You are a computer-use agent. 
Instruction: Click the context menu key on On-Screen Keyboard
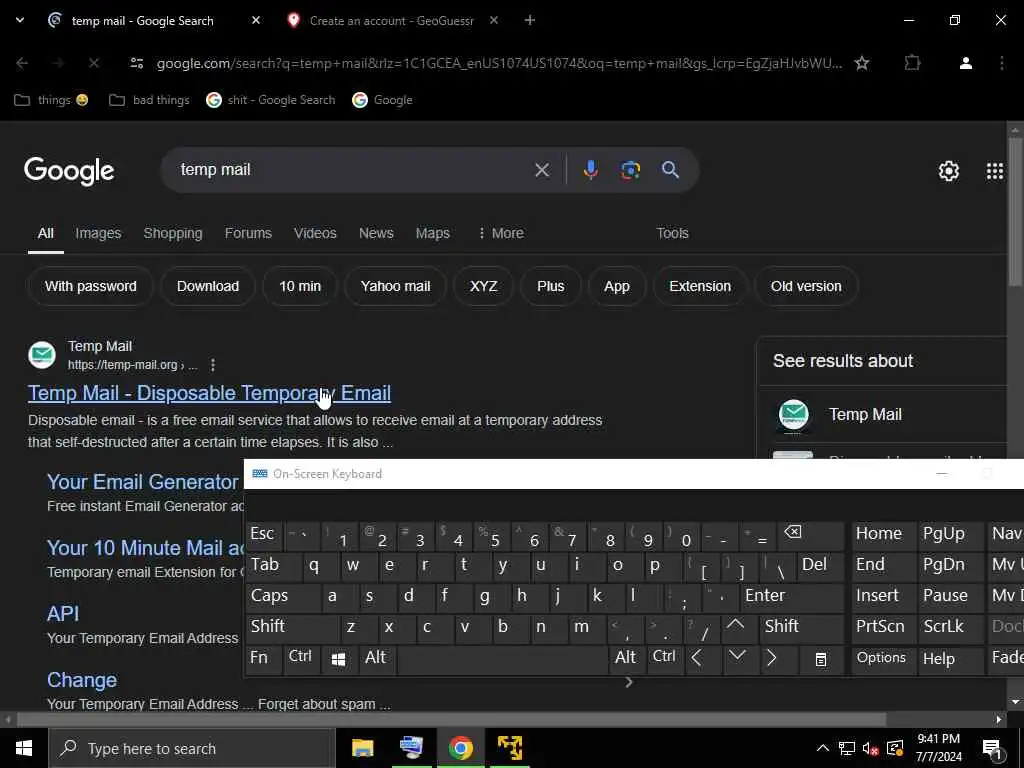821,659
